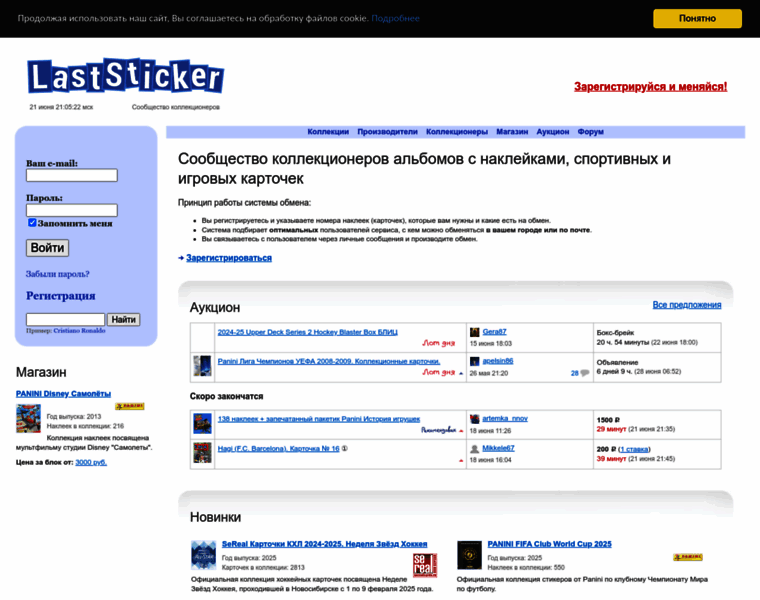Click artemka_nnov user avatar icon
This screenshot has height=600, width=760.
tap(475, 419)
